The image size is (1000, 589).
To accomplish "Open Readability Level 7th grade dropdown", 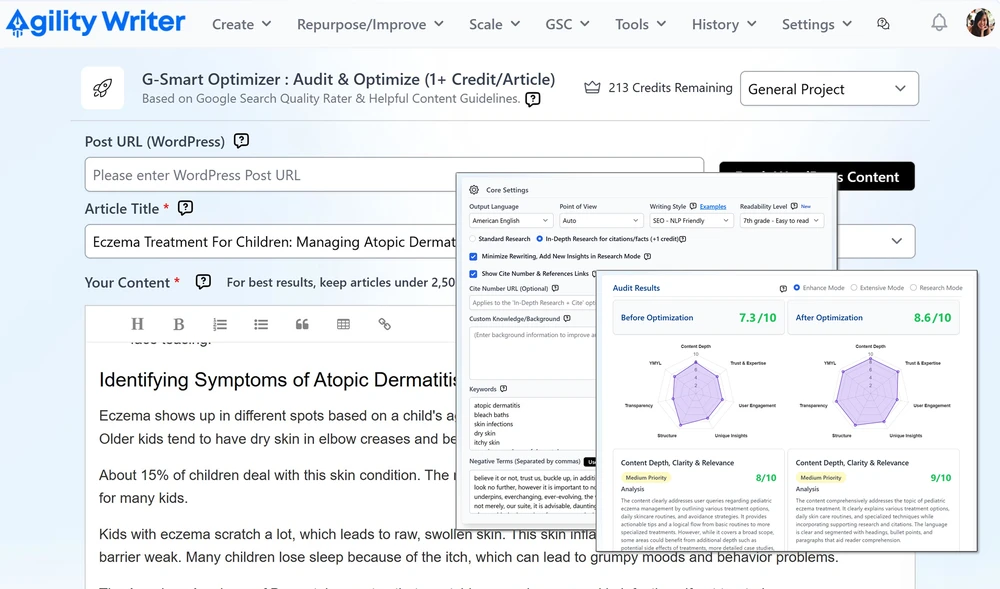I will [x=781, y=221].
